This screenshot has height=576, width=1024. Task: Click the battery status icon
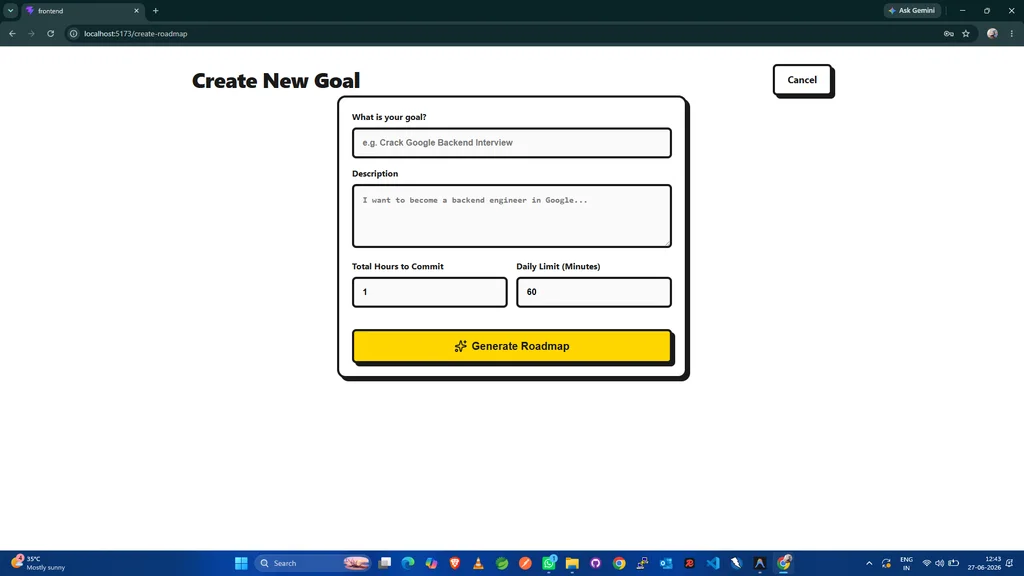tap(953, 564)
